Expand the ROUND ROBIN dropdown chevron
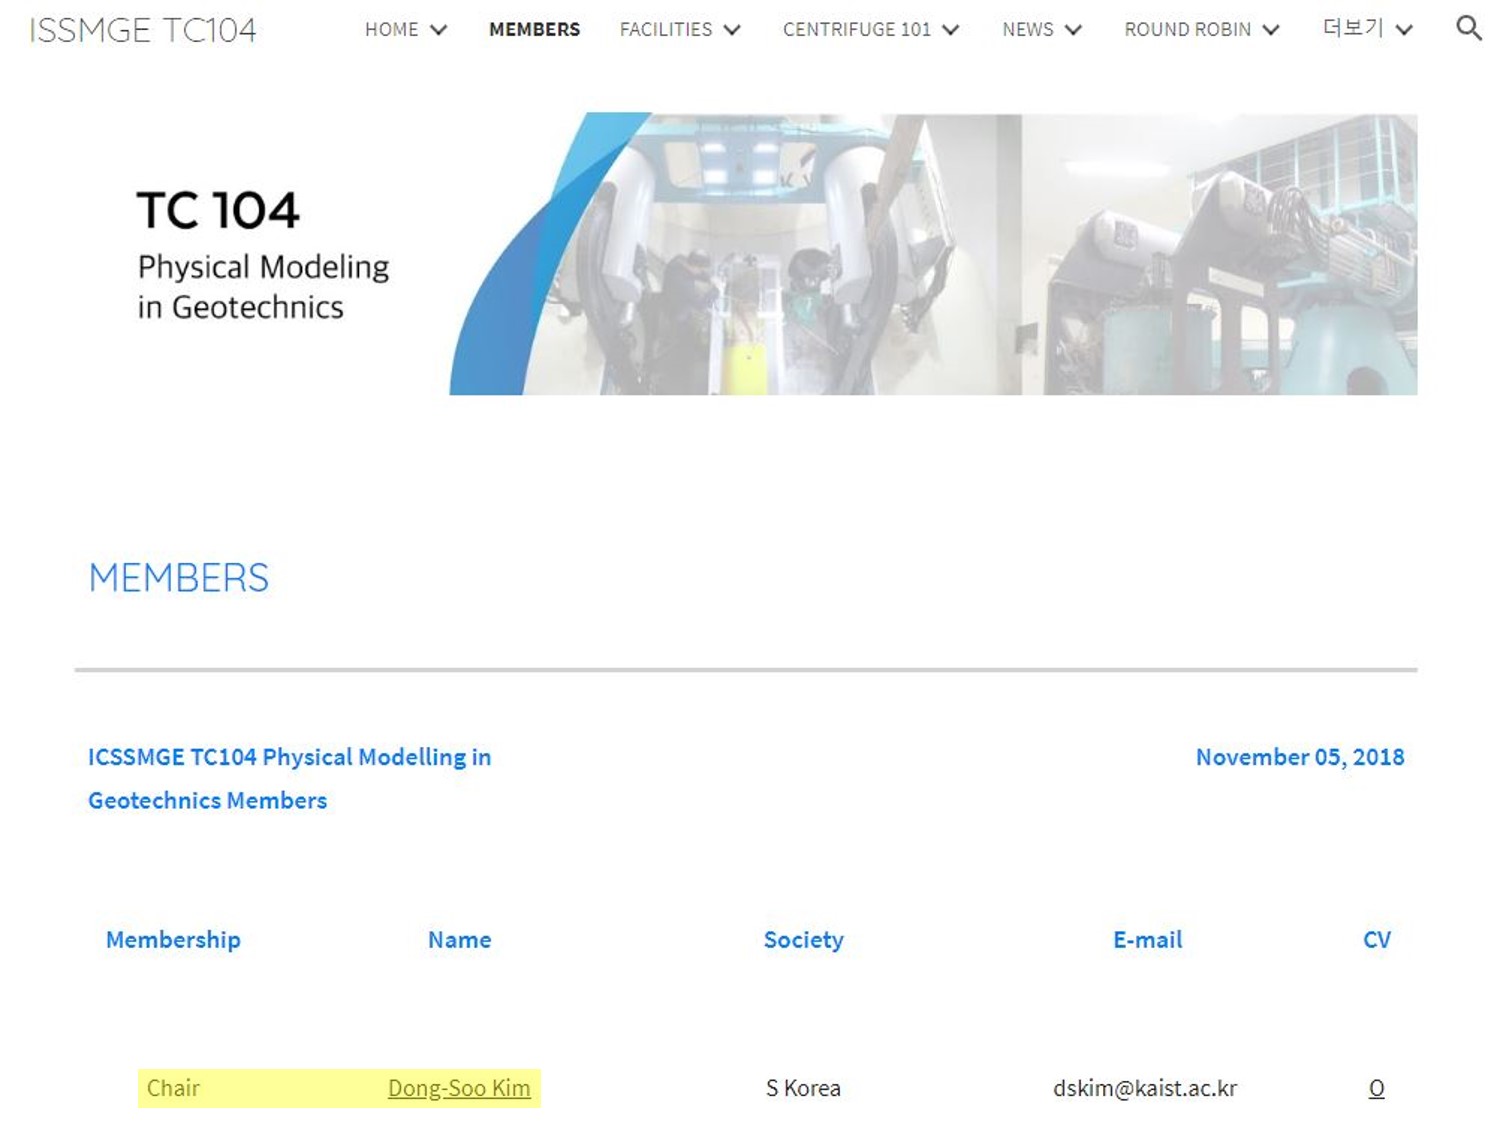Viewport: 1500px width, 1123px height. [x=1271, y=30]
